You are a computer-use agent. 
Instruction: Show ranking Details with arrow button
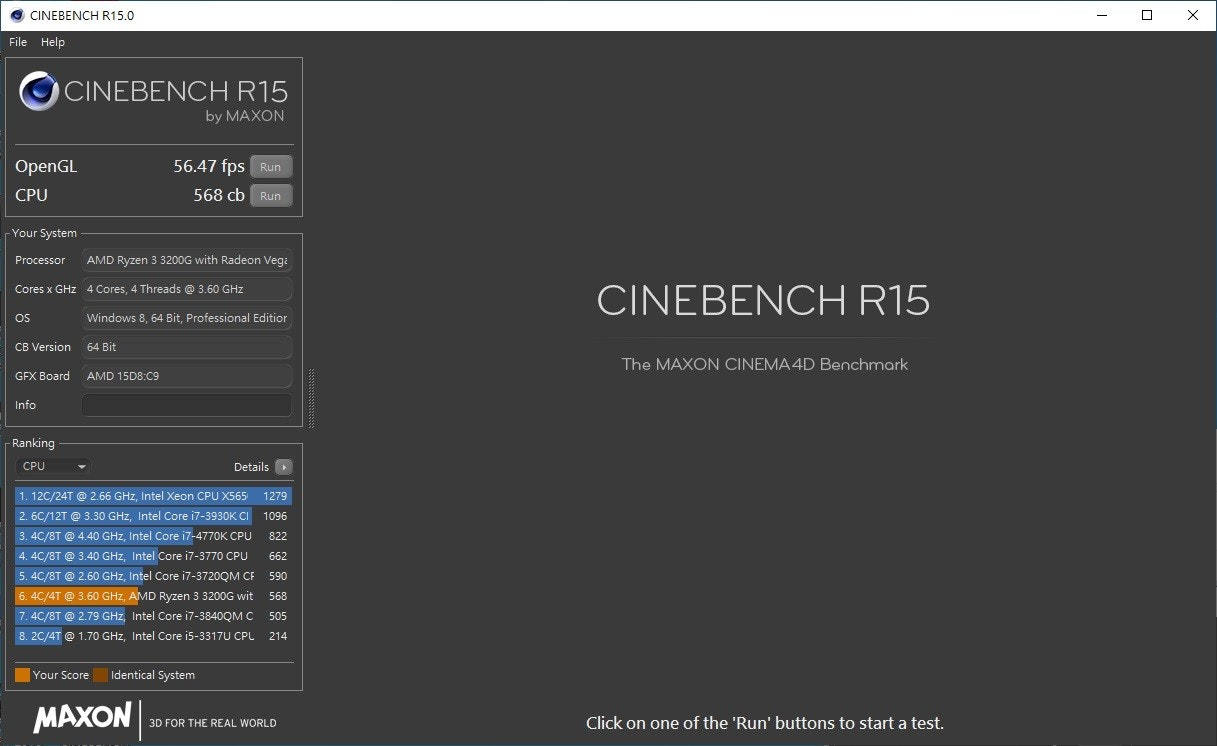pyautogui.click(x=284, y=467)
